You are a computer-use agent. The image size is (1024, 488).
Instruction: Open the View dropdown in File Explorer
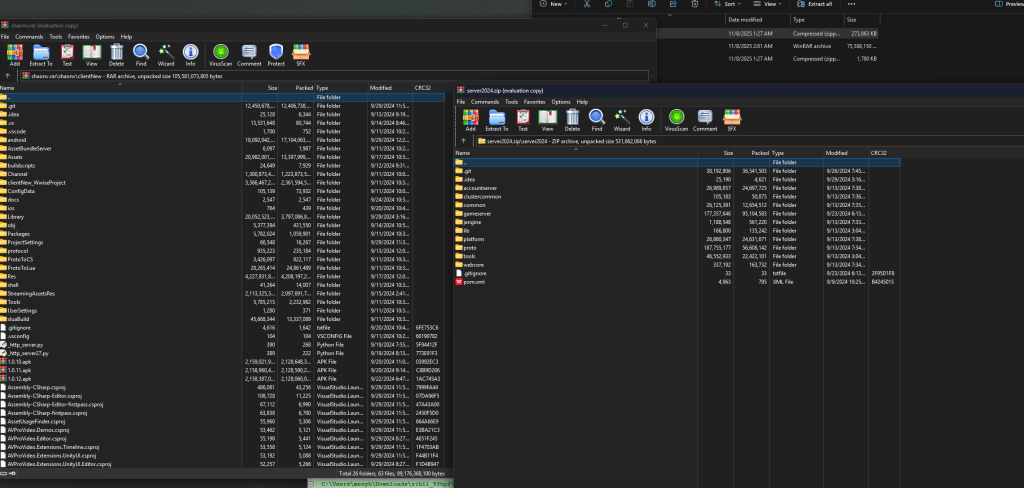pos(771,5)
